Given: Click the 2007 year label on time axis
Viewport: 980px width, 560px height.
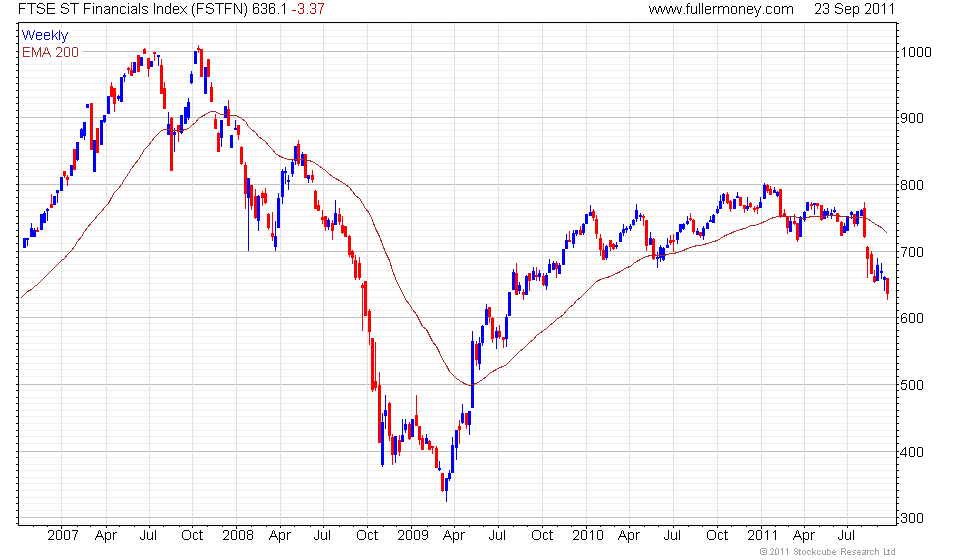Looking at the screenshot, I should [x=62, y=536].
